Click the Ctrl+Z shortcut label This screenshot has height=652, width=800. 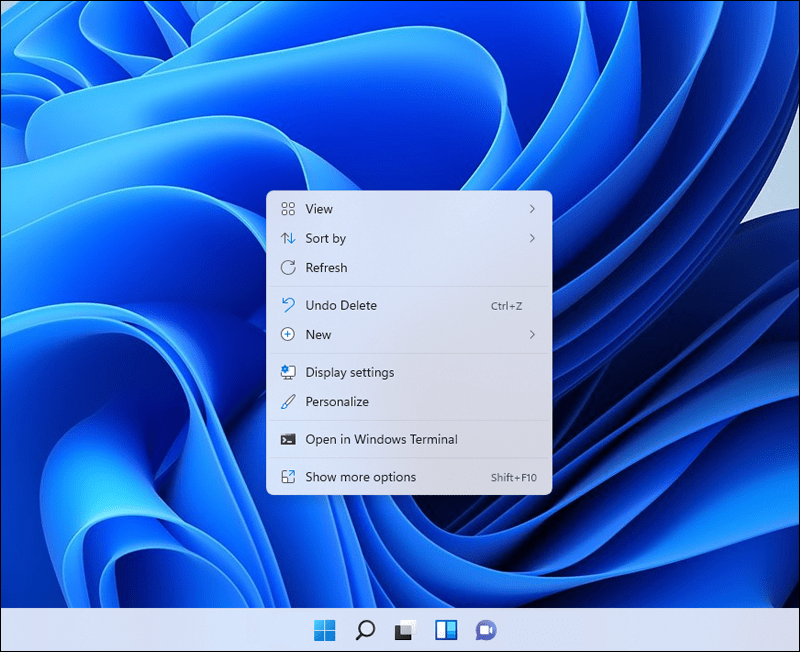506,306
